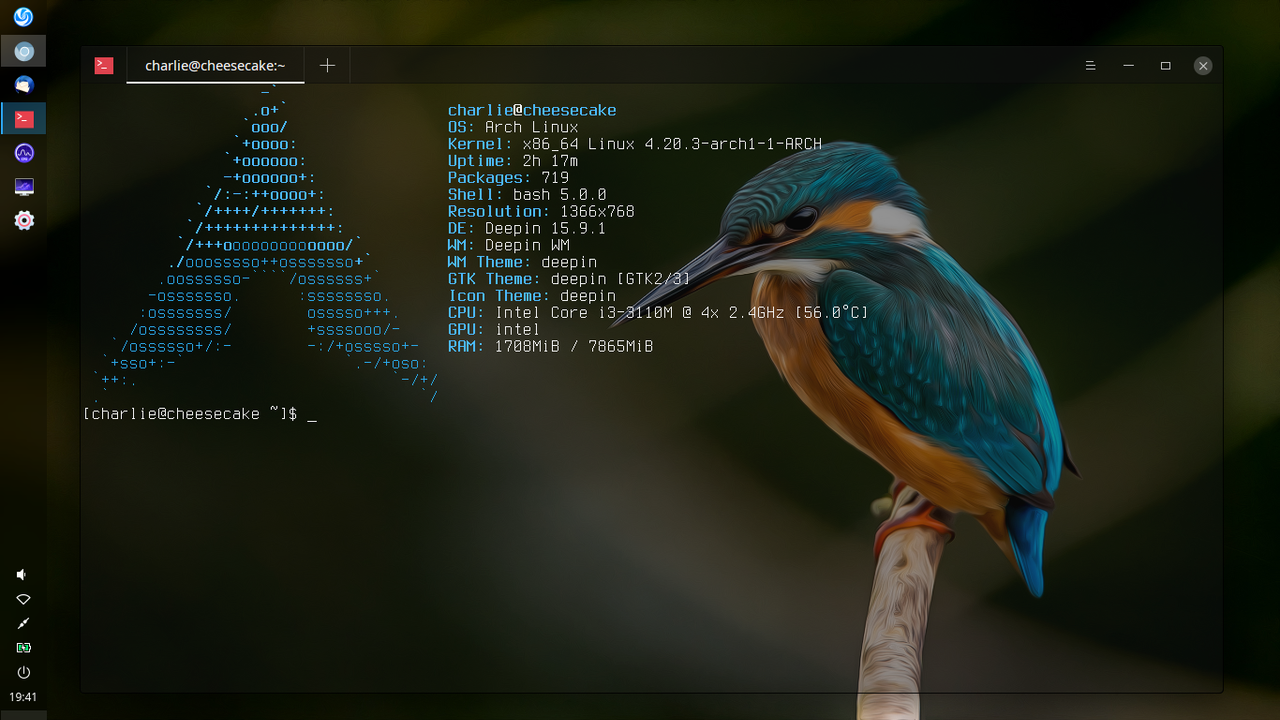Viewport: 1280px width, 720px height.
Task: Click the CPU Intel Core i3-3110M line
Action: click(x=658, y=313)
